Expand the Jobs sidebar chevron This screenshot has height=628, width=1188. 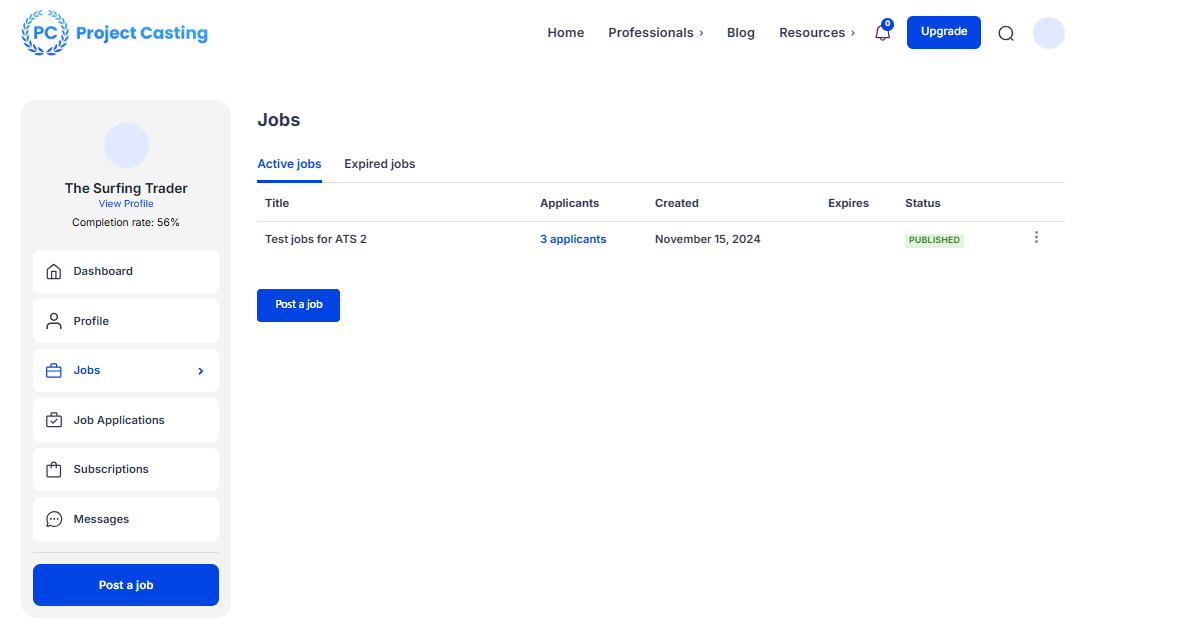point(200,371)
